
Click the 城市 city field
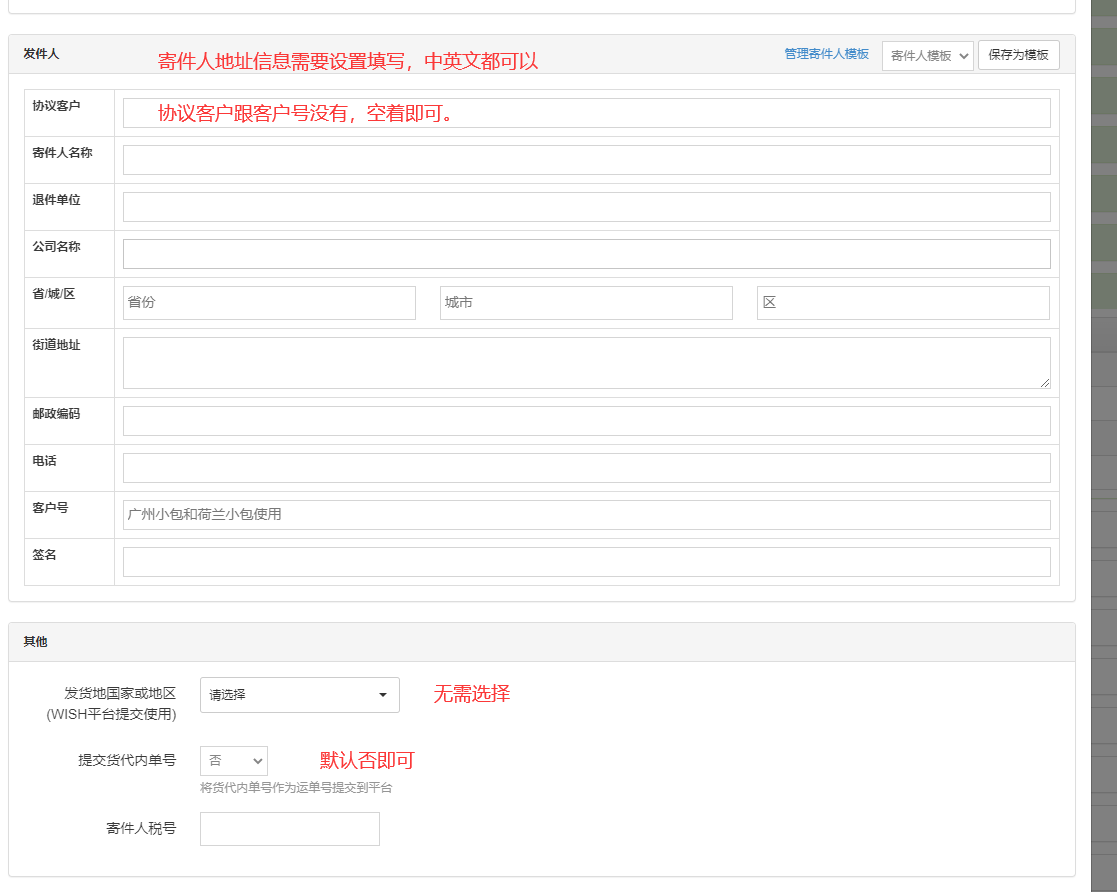(586, 303)
